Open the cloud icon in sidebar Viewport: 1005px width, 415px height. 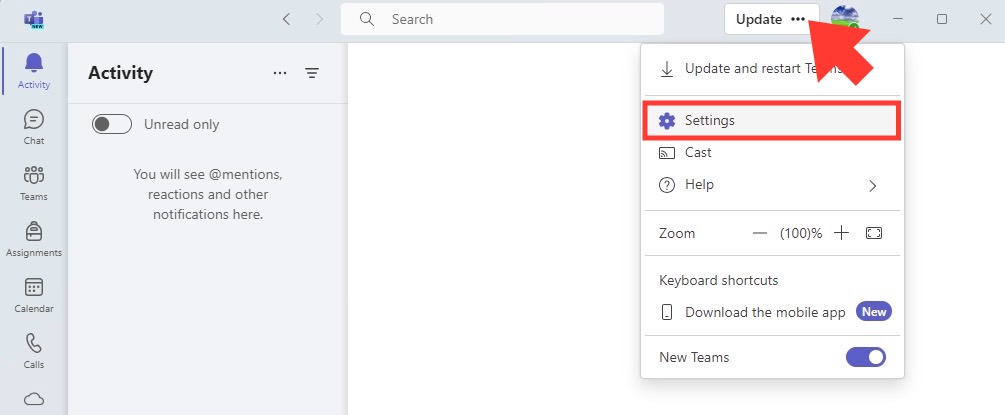point(33,400)
